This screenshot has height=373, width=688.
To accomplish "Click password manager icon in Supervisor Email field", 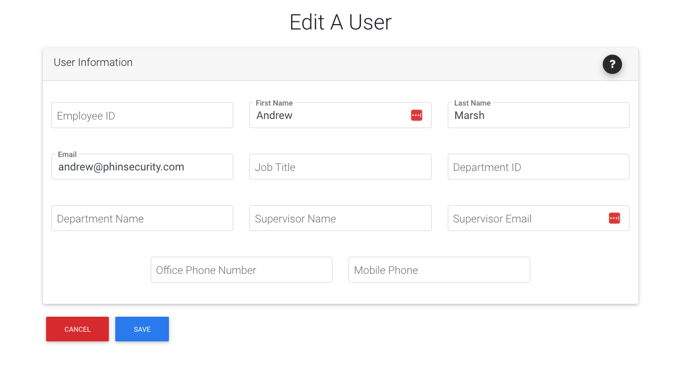I will pos(614,218).
